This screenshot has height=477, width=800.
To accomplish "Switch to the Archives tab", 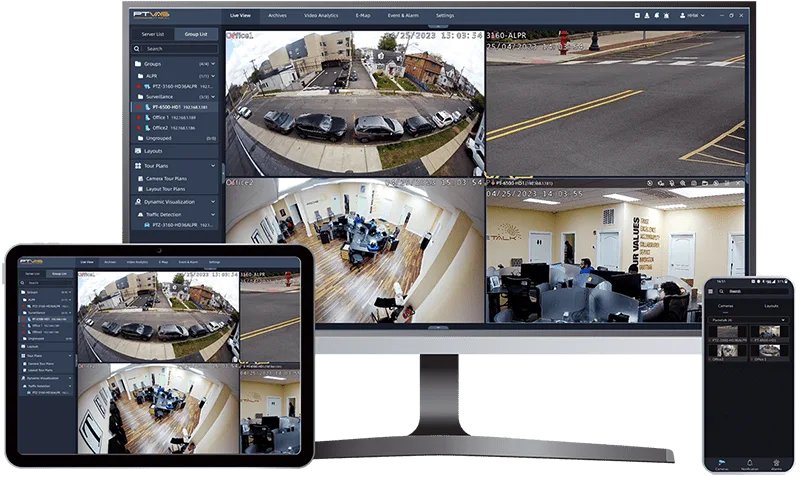I will (x=277, y=15).
